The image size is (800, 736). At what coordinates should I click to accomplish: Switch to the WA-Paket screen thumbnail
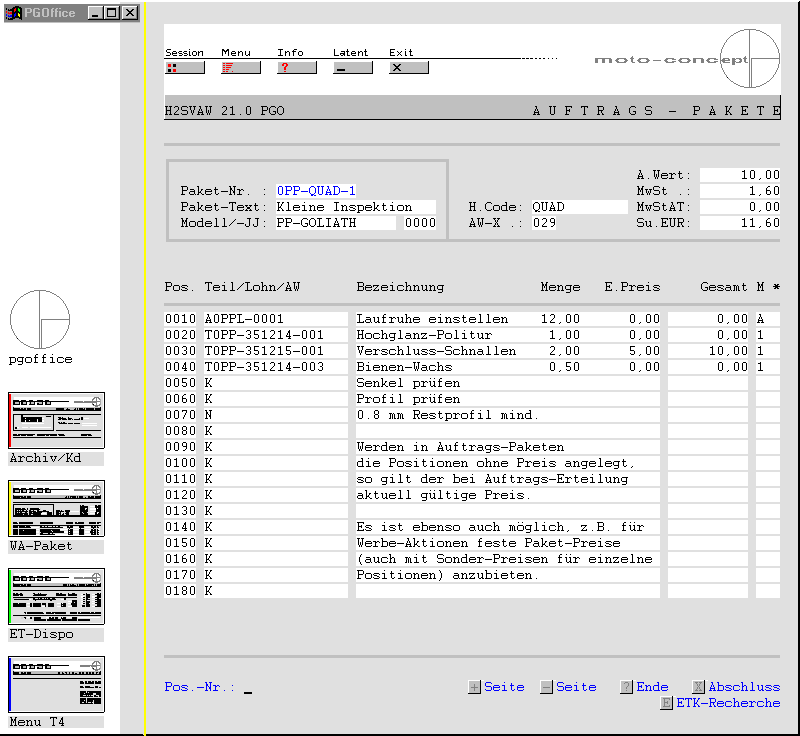tap(56, 508)
